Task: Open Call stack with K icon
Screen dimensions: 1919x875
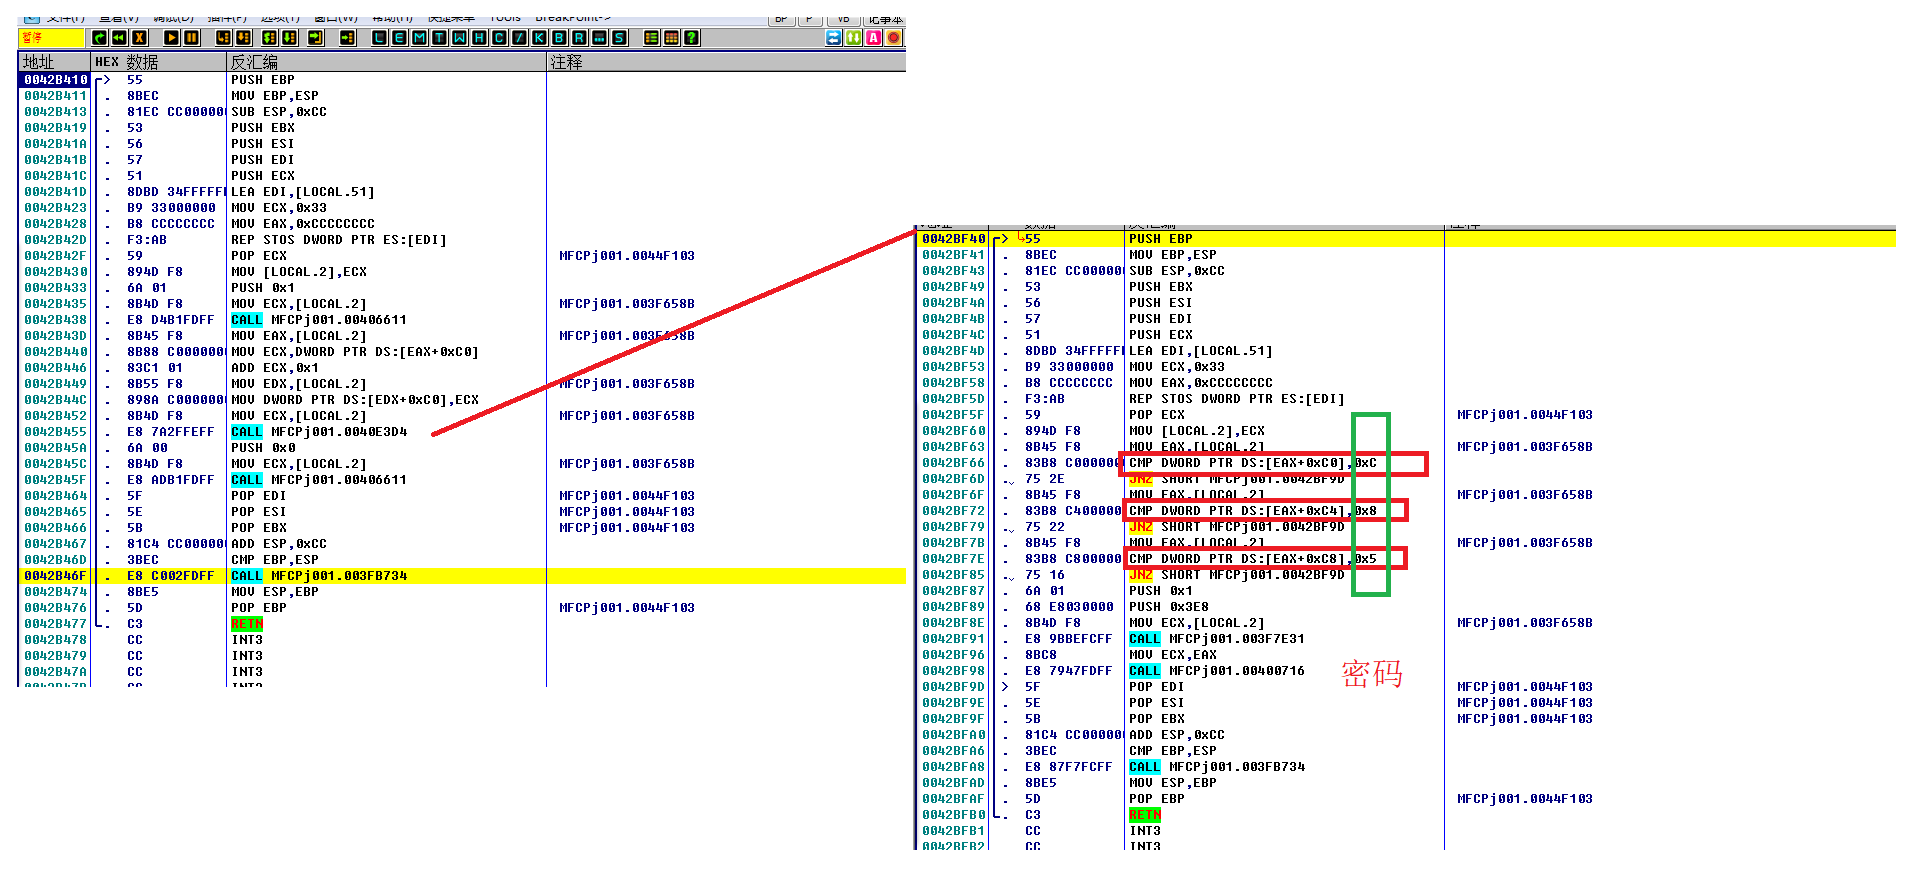Action: (539, 38)
